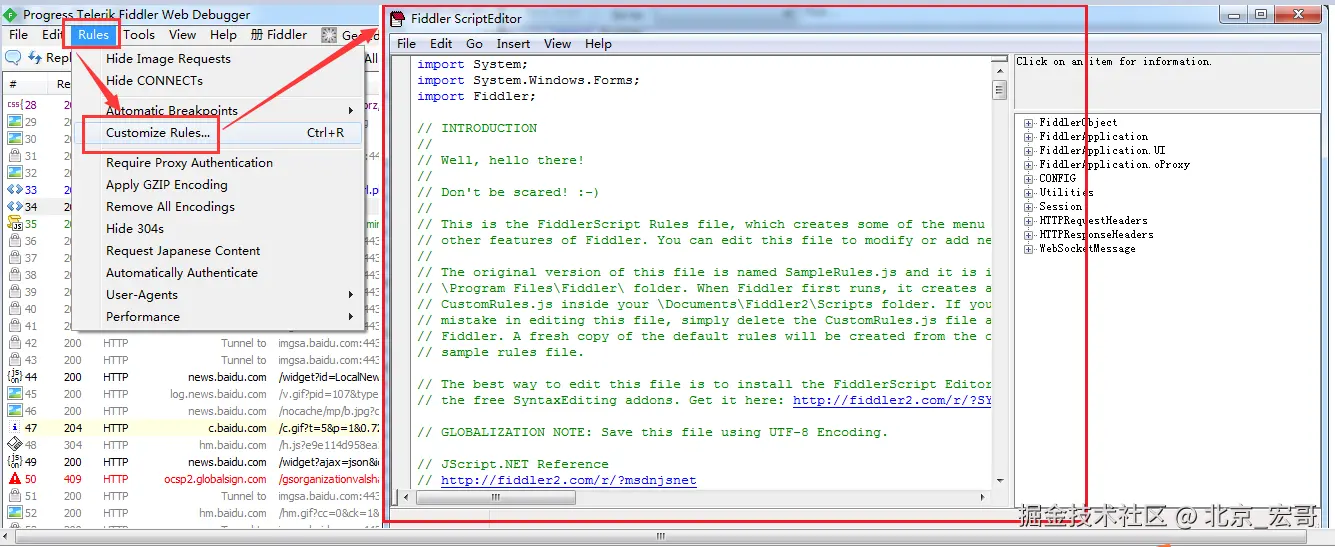1335x547 pixels.
Task: Expand the Session tree node
Action: coord(1028,207)
